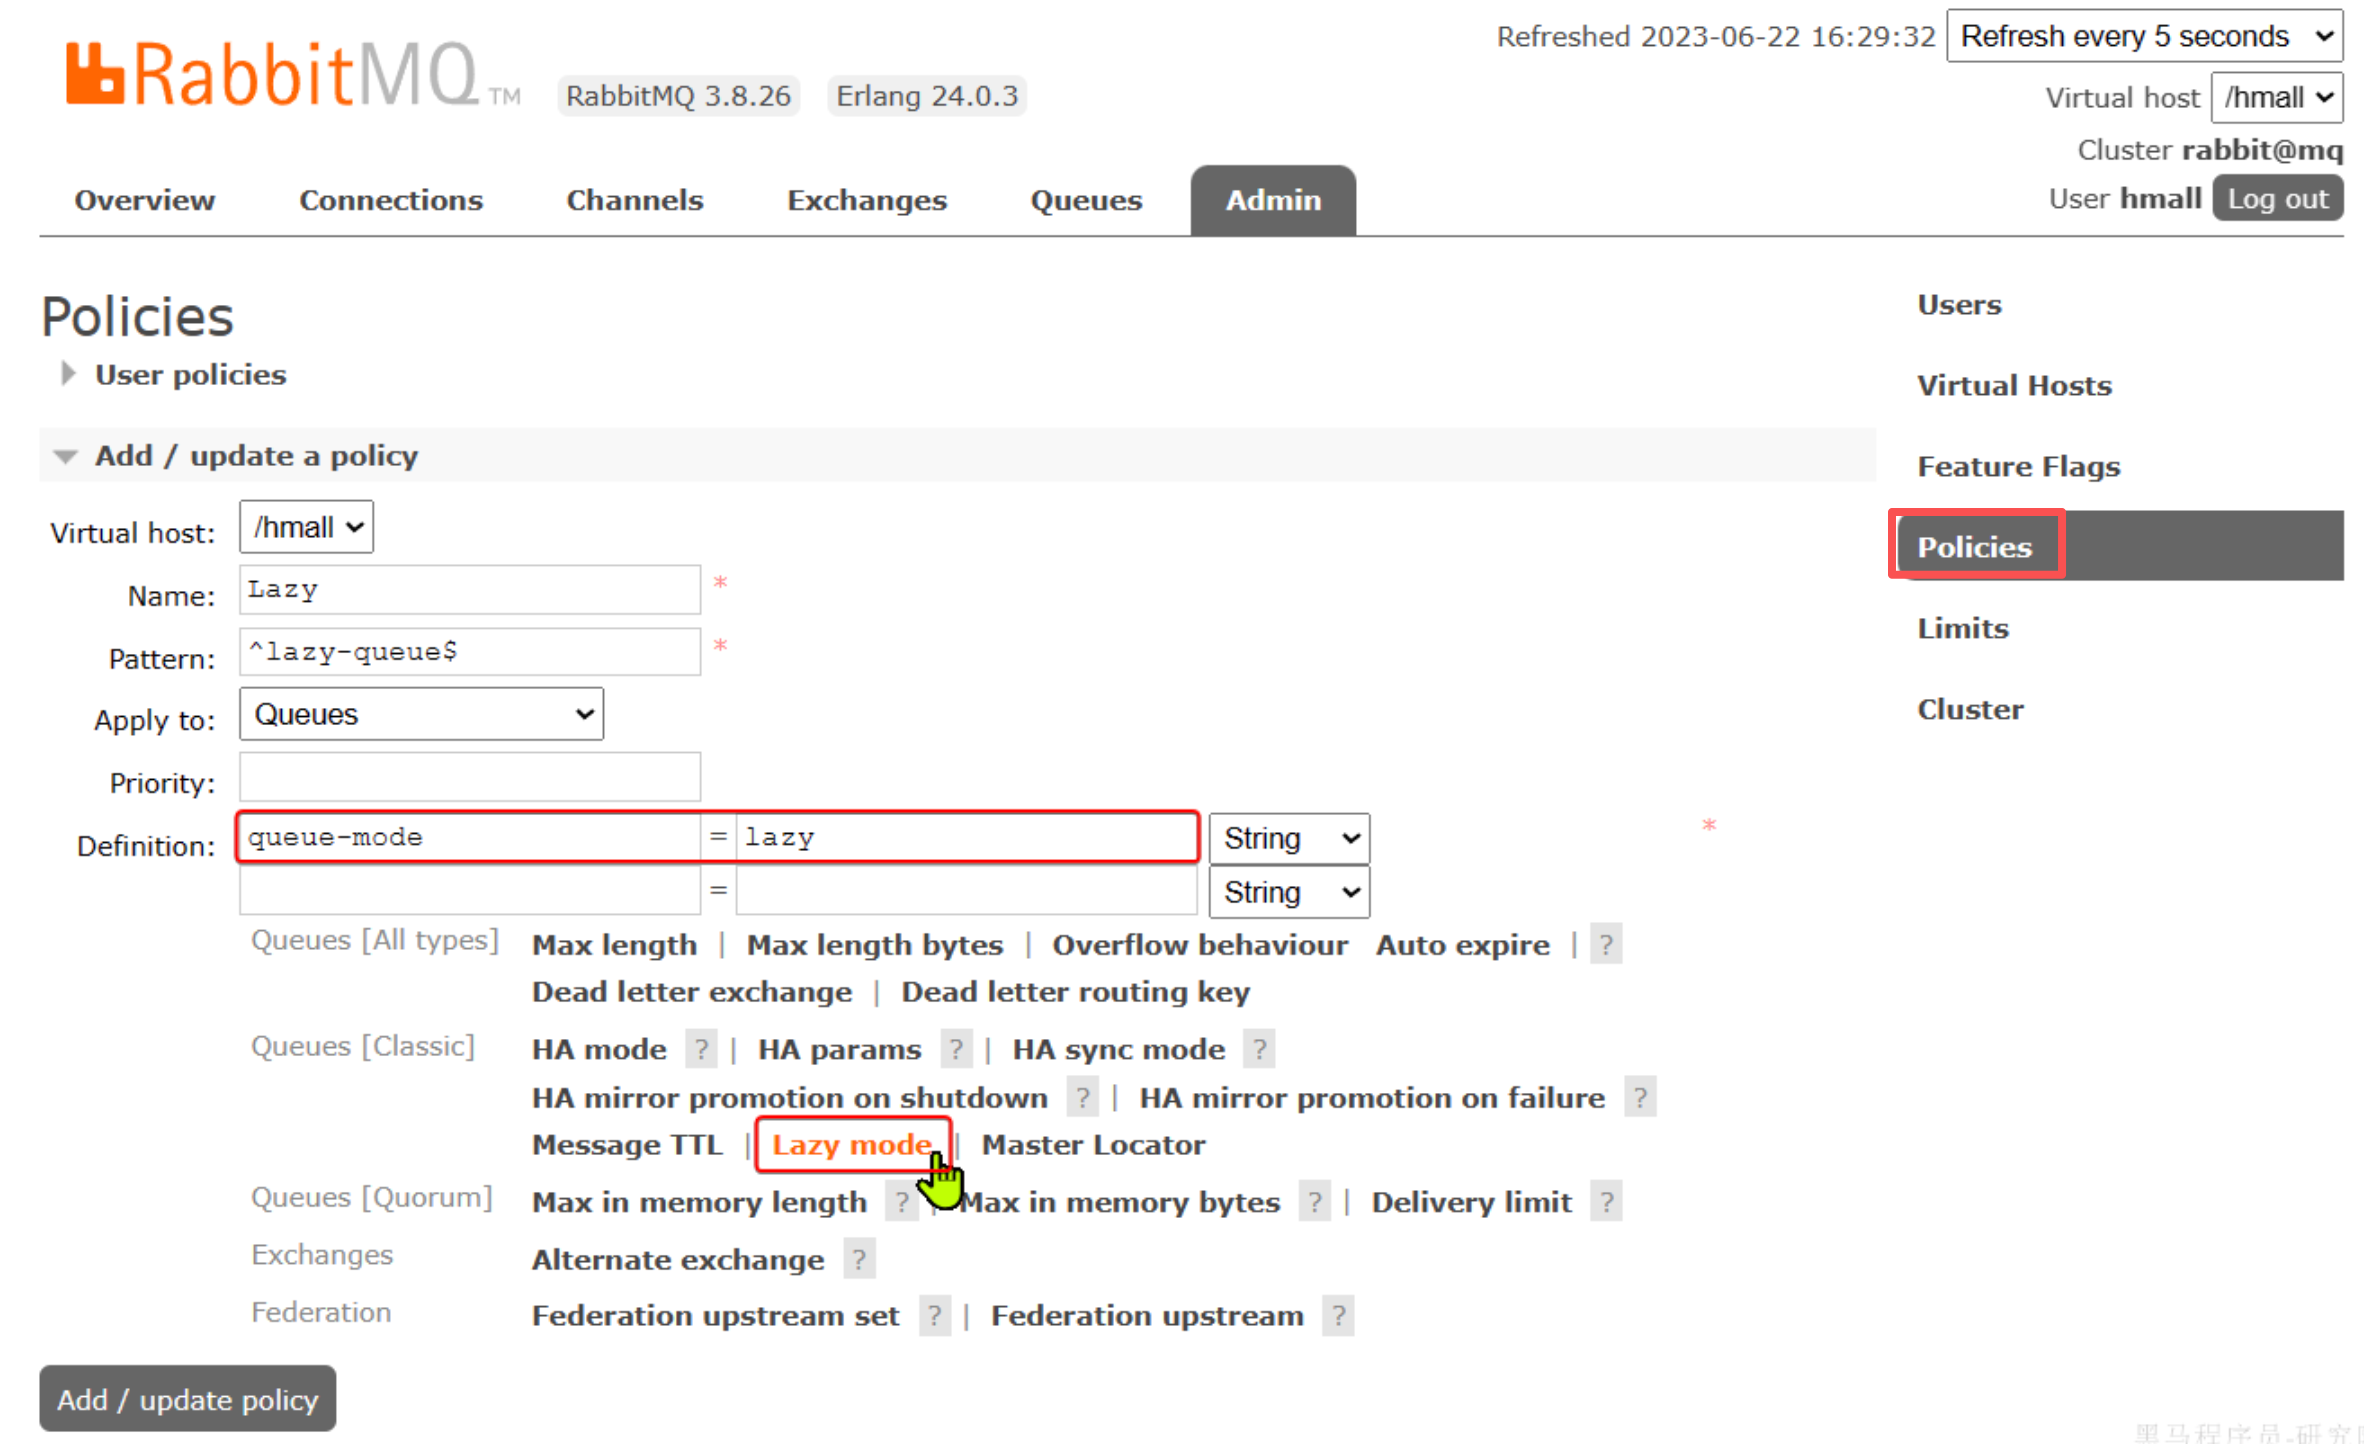
Task: Click help icon for Max in memory bytes
Action: click(x=1314, y=1202)
